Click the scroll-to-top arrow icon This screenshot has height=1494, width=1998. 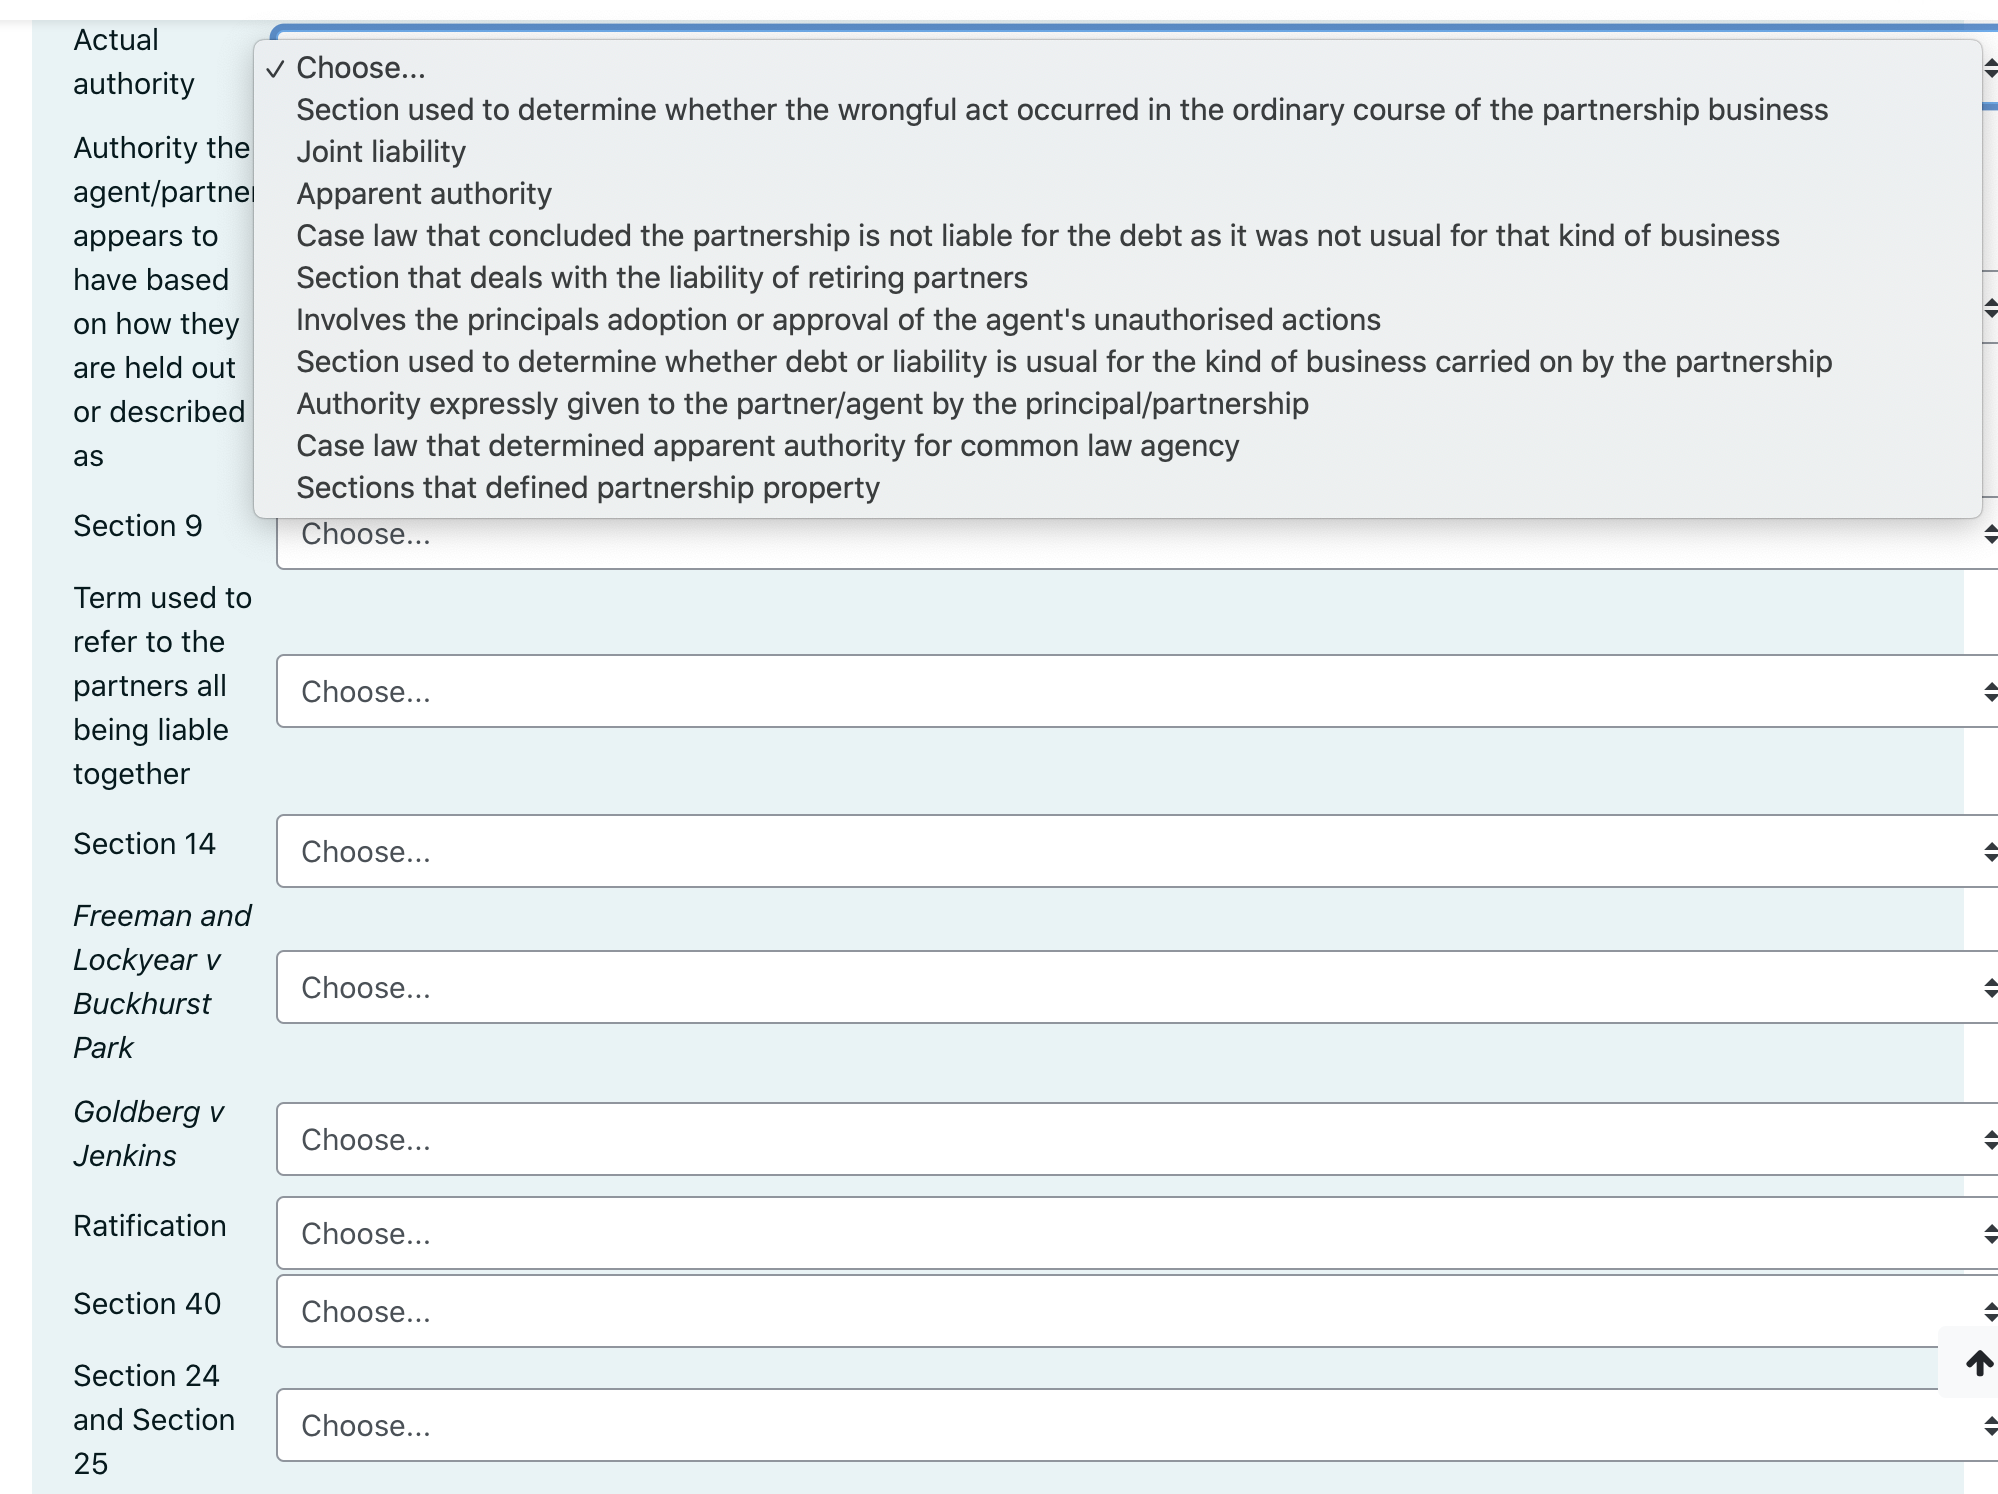1977,1364
